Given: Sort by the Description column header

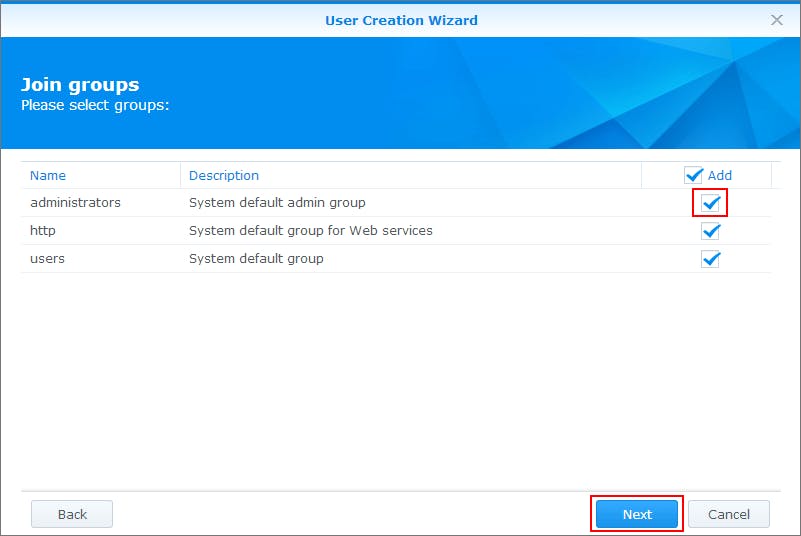Looking at the screenshot, I should click(224, 175).
